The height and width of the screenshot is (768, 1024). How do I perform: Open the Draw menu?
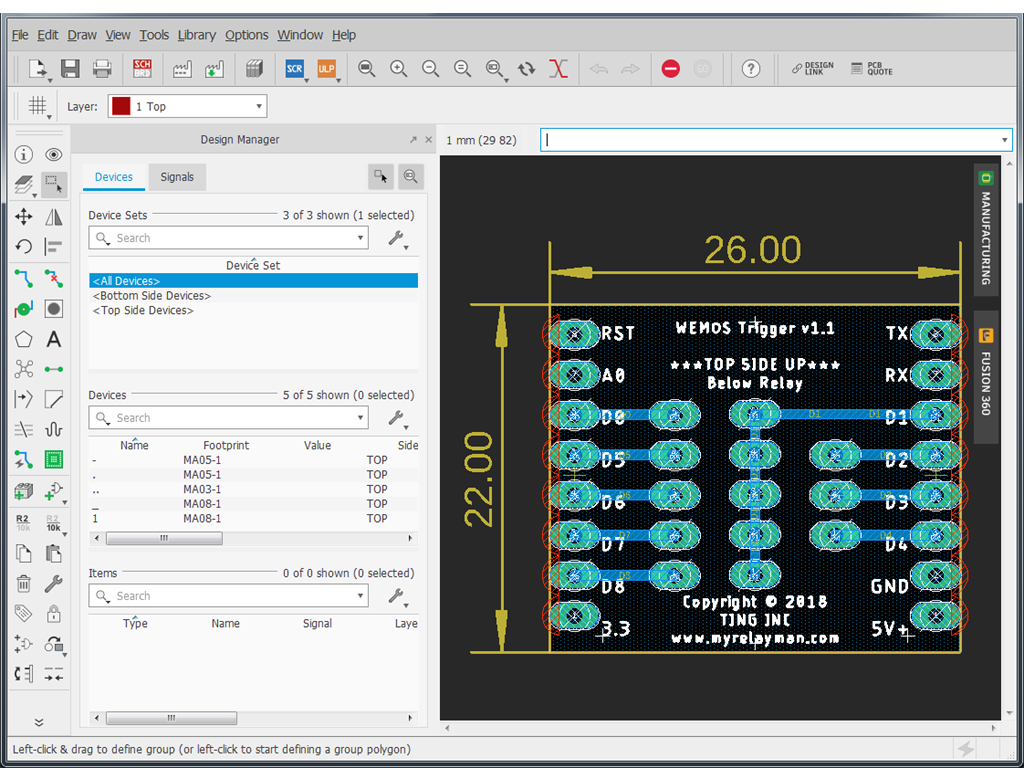82,35
